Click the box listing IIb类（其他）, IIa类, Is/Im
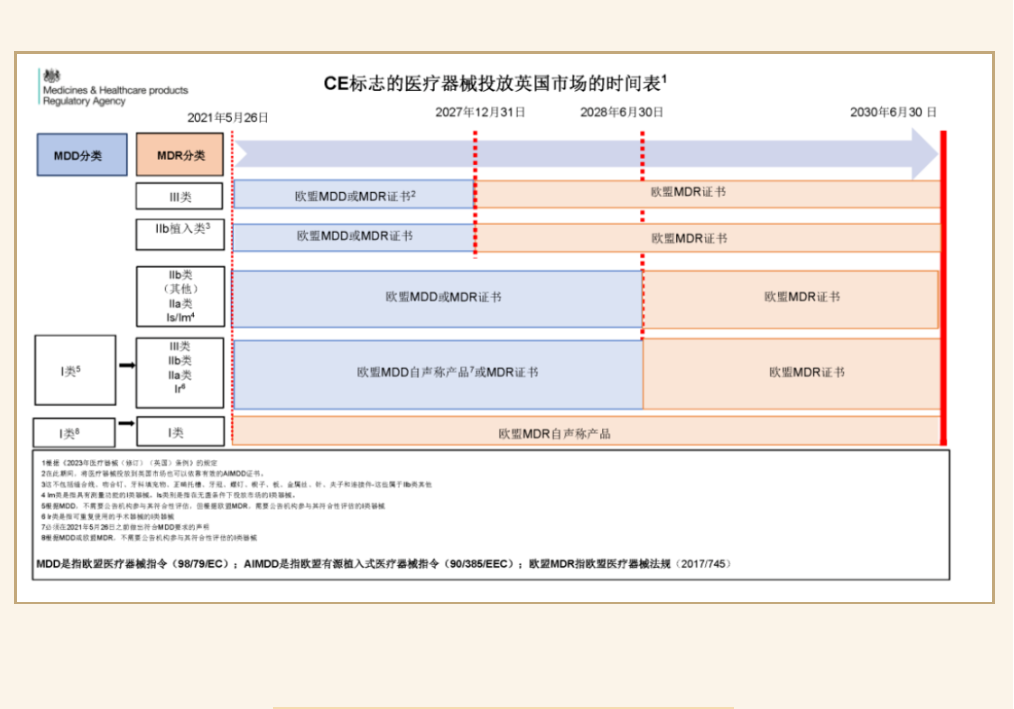The width and height of the screenshot is (1014, 709). [x=180, y=296]
